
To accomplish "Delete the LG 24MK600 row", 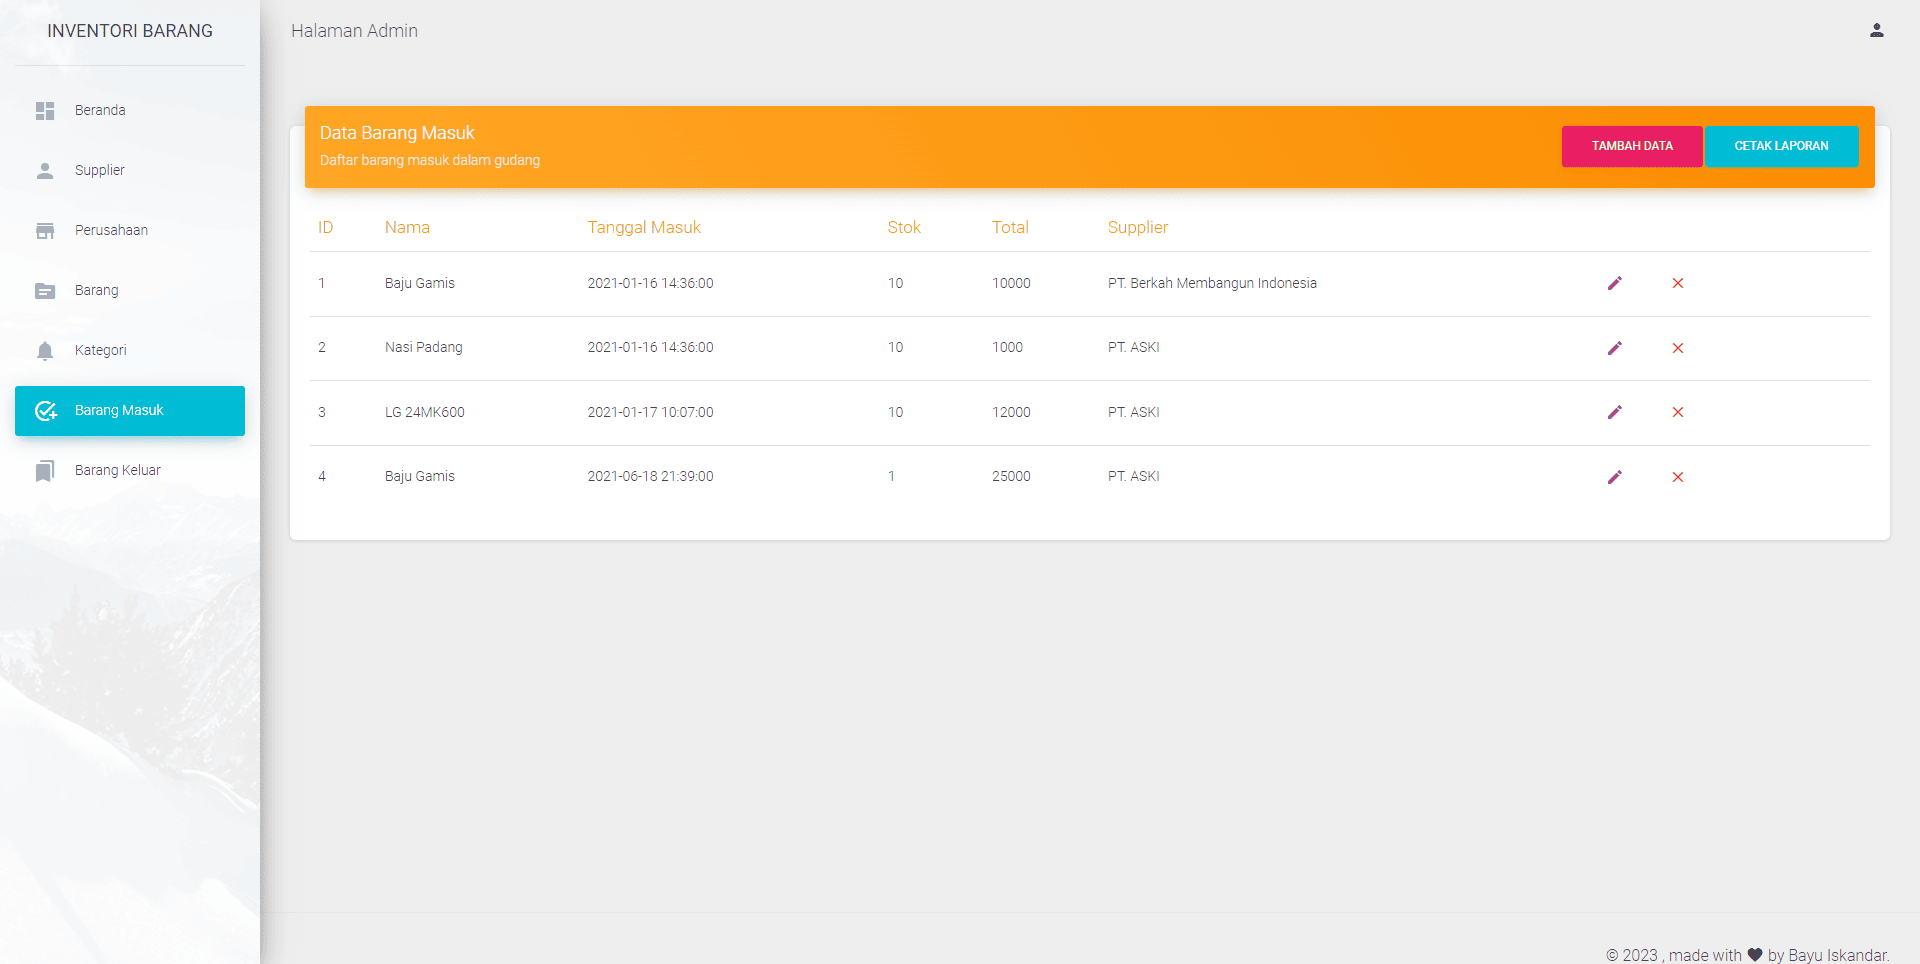I will point(1678,412).
